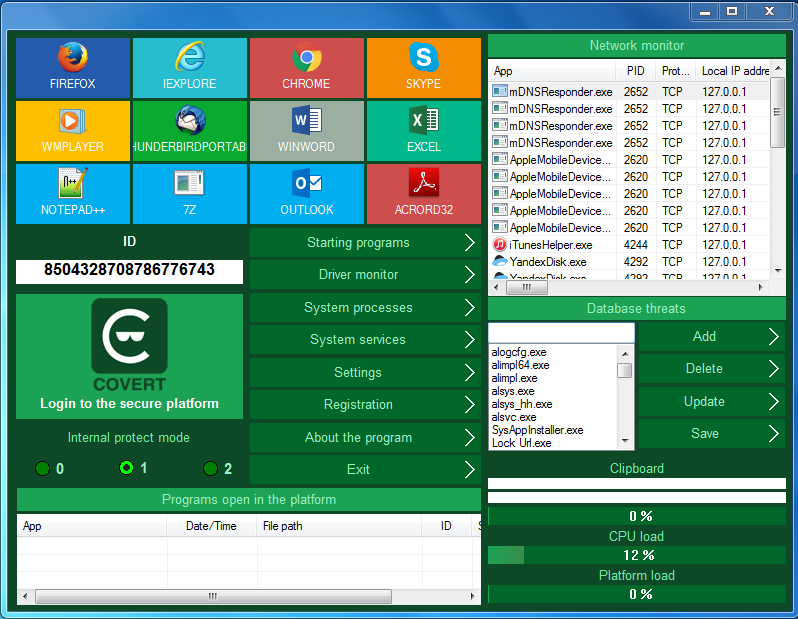The image size is (798, 619).
Task: Click Network monitor vertical scrollbar thumb
Action: tap(777, 112)
